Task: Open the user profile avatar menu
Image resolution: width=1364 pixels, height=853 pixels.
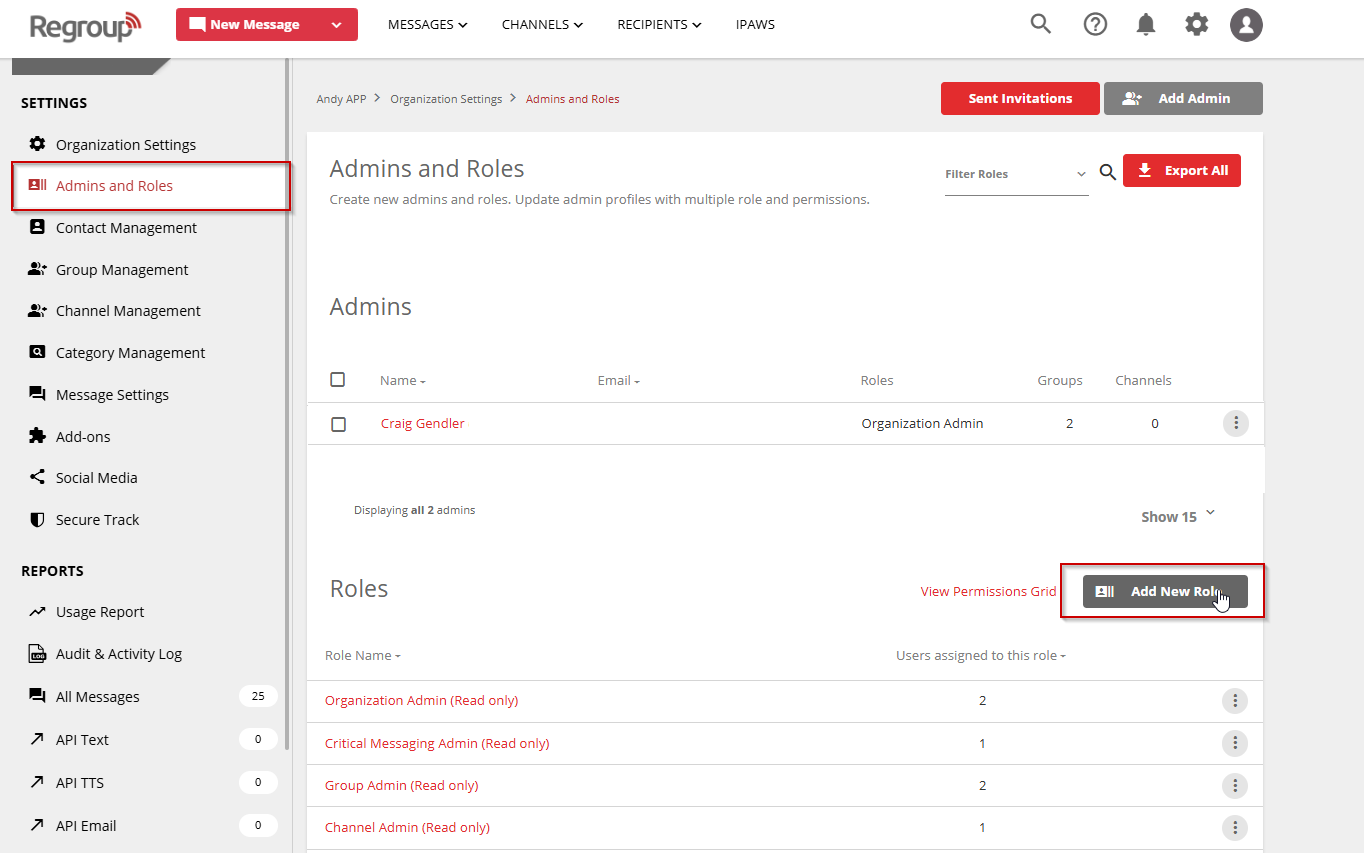Action: tap(1246, 25)
